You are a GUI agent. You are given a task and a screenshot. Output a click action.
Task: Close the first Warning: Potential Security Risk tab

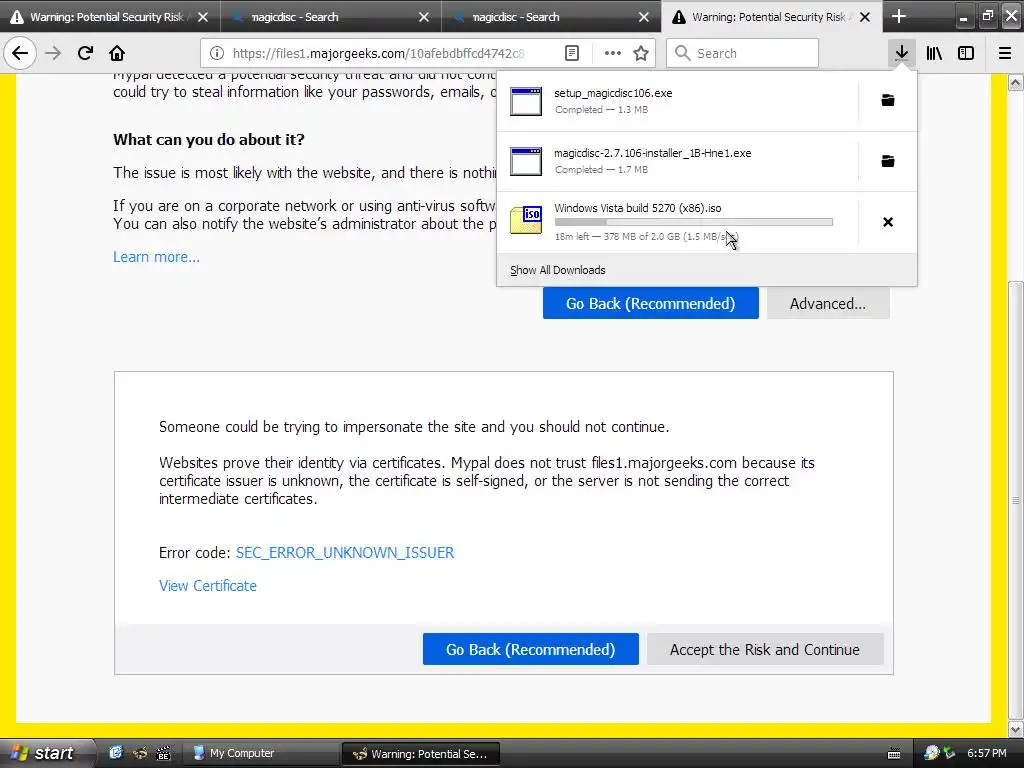pos(203,17)
